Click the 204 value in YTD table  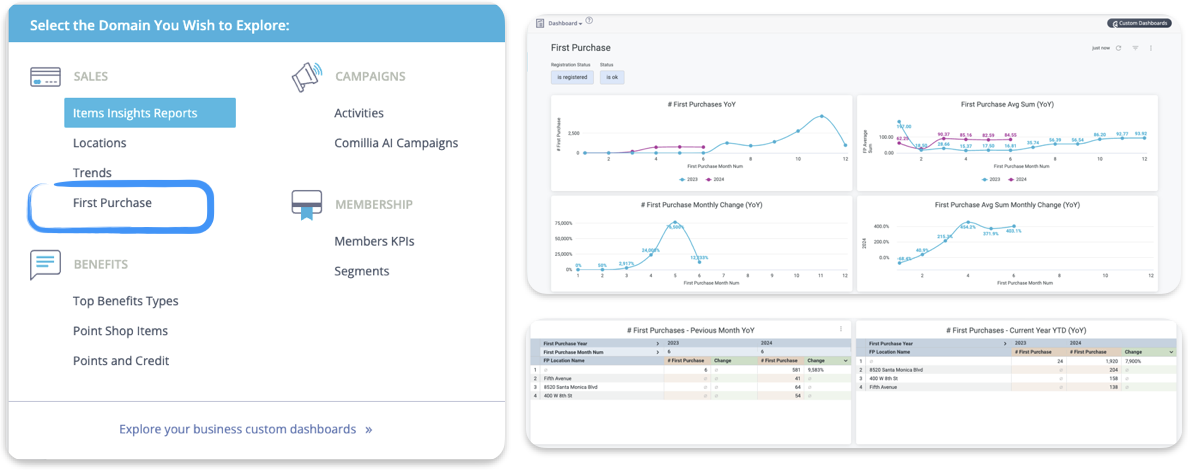(x=1114, y=370)
